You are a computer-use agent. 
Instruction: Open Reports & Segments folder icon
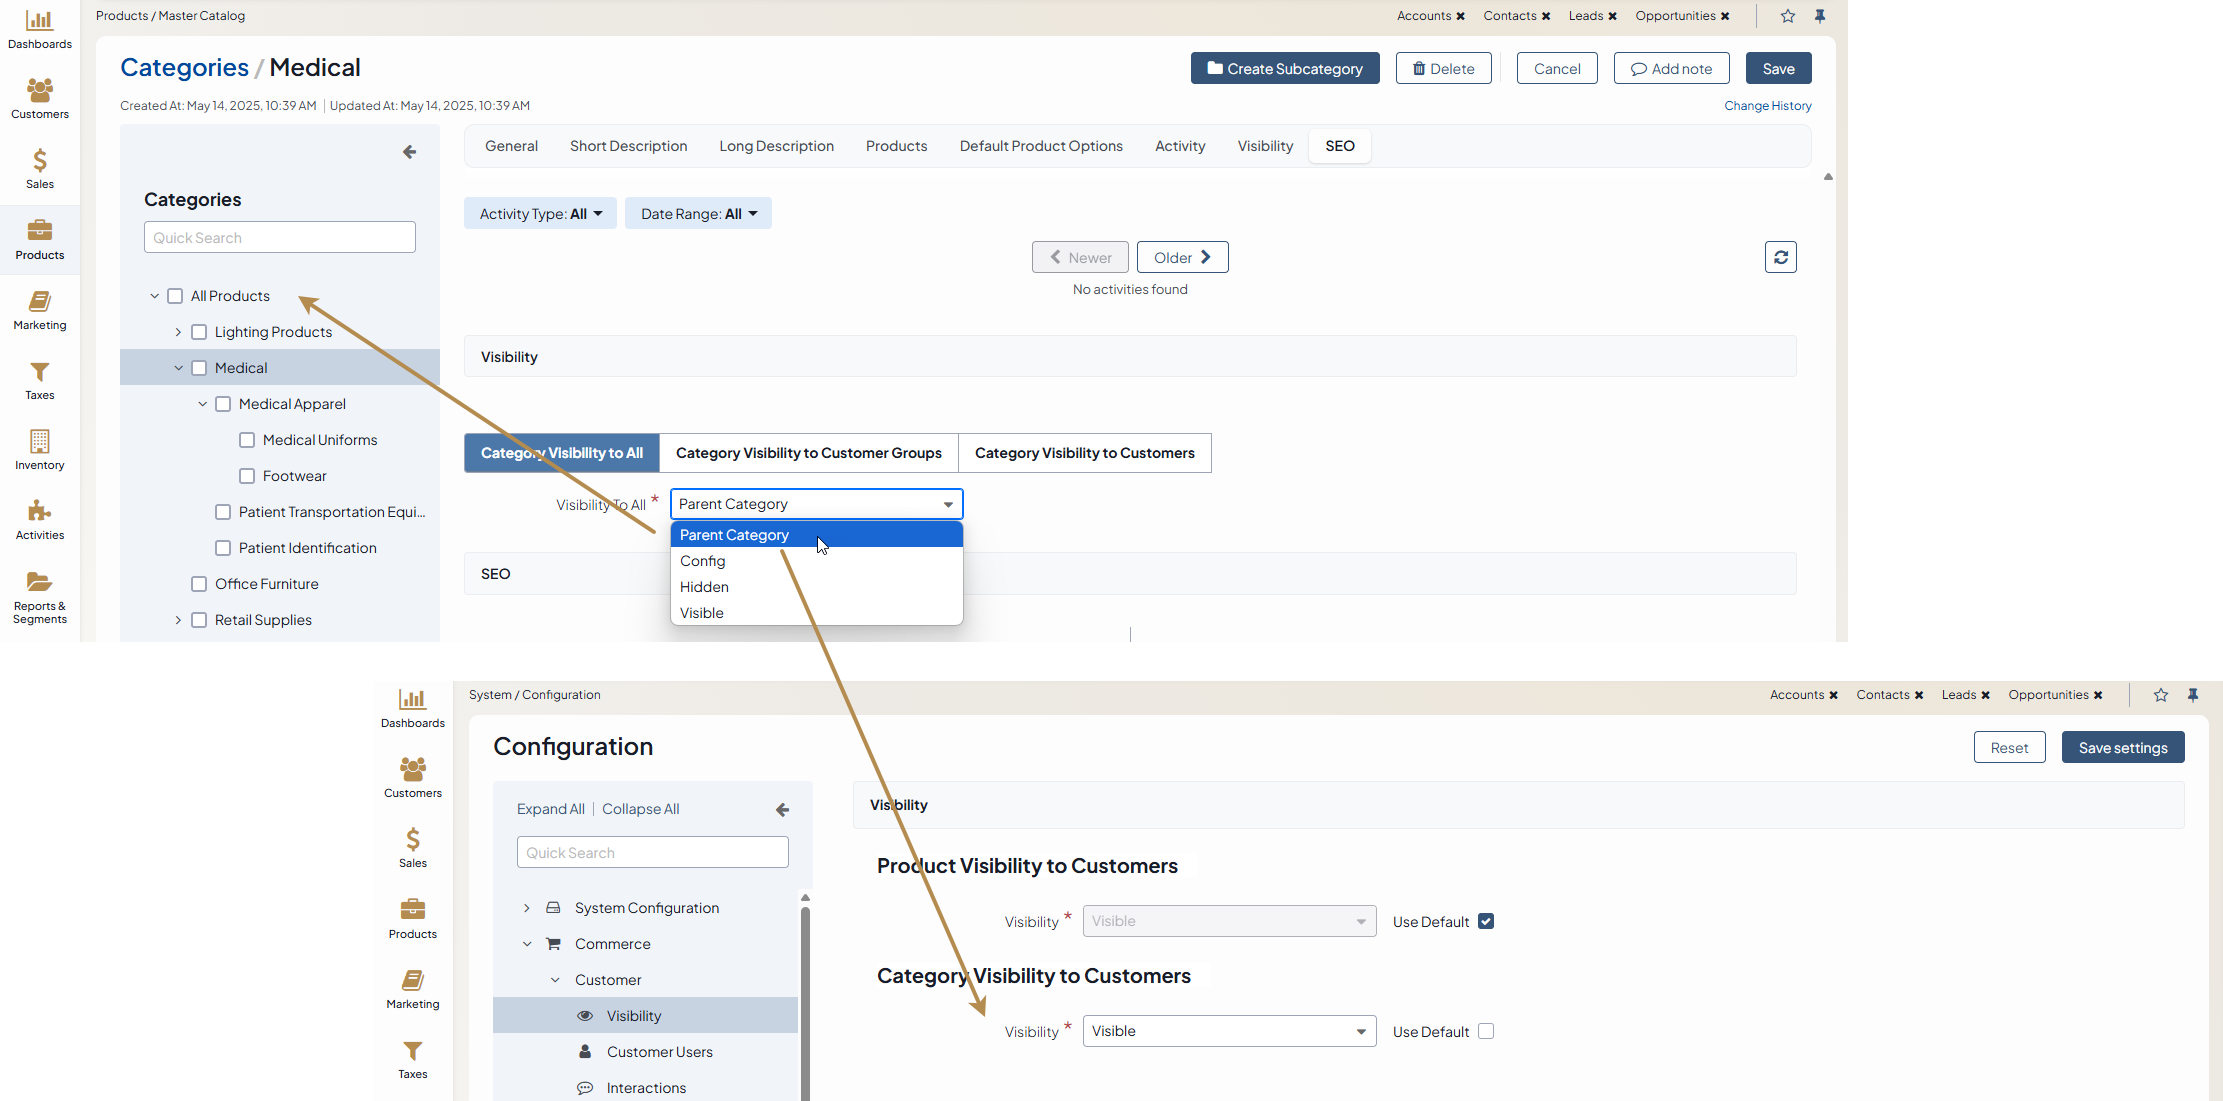[x=39, y=582]
